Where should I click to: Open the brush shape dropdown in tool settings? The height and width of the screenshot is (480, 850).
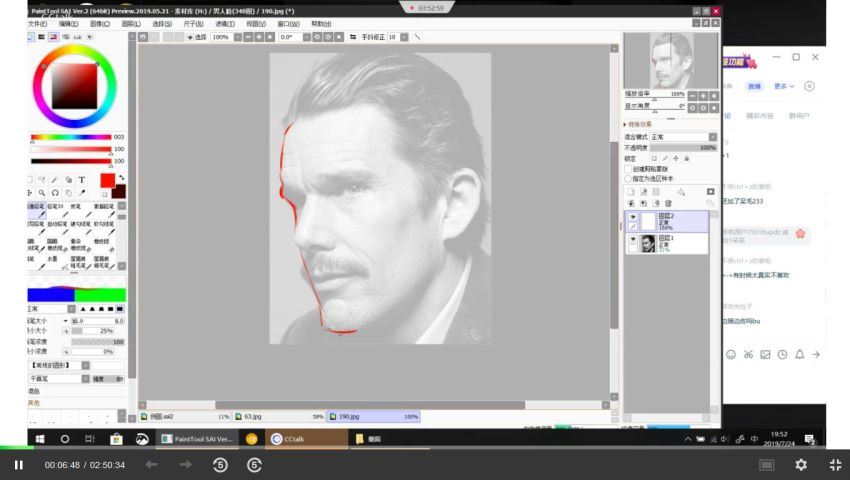tap(85, 366)
